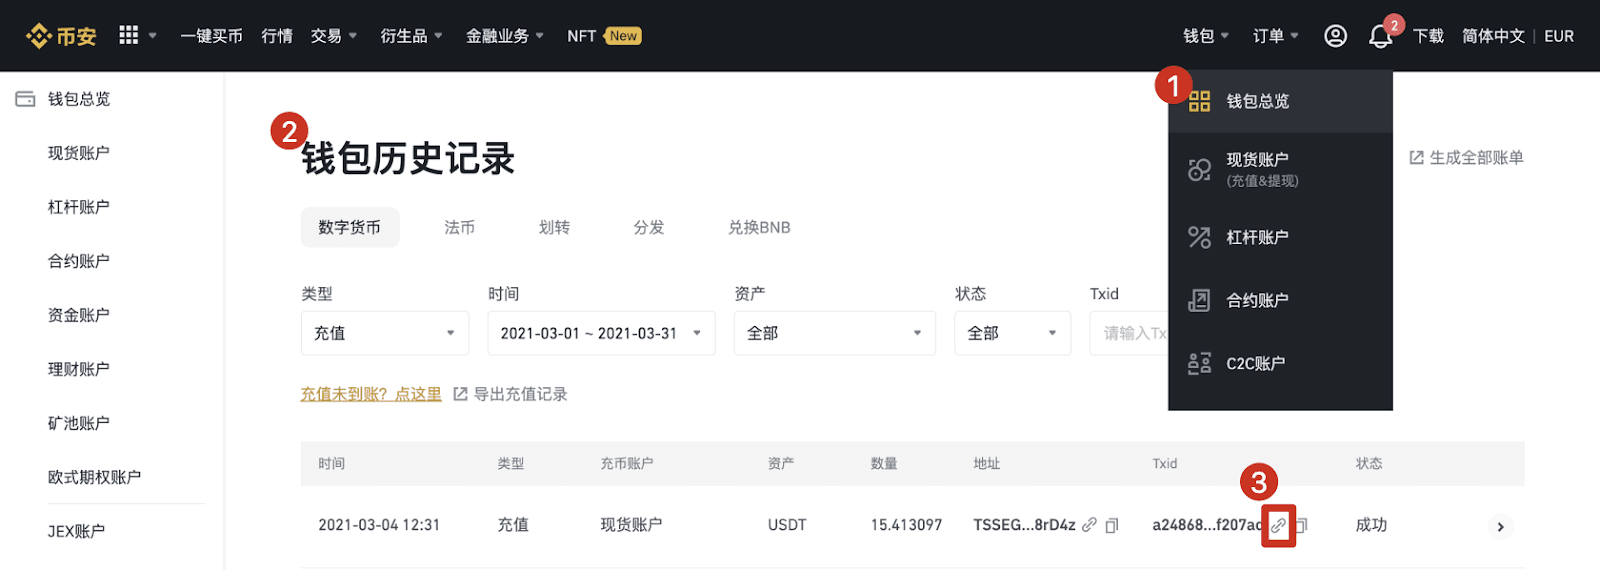
Task: Open the apps grid menu icon
Action: pyautogui.click(x=129, y=35)
